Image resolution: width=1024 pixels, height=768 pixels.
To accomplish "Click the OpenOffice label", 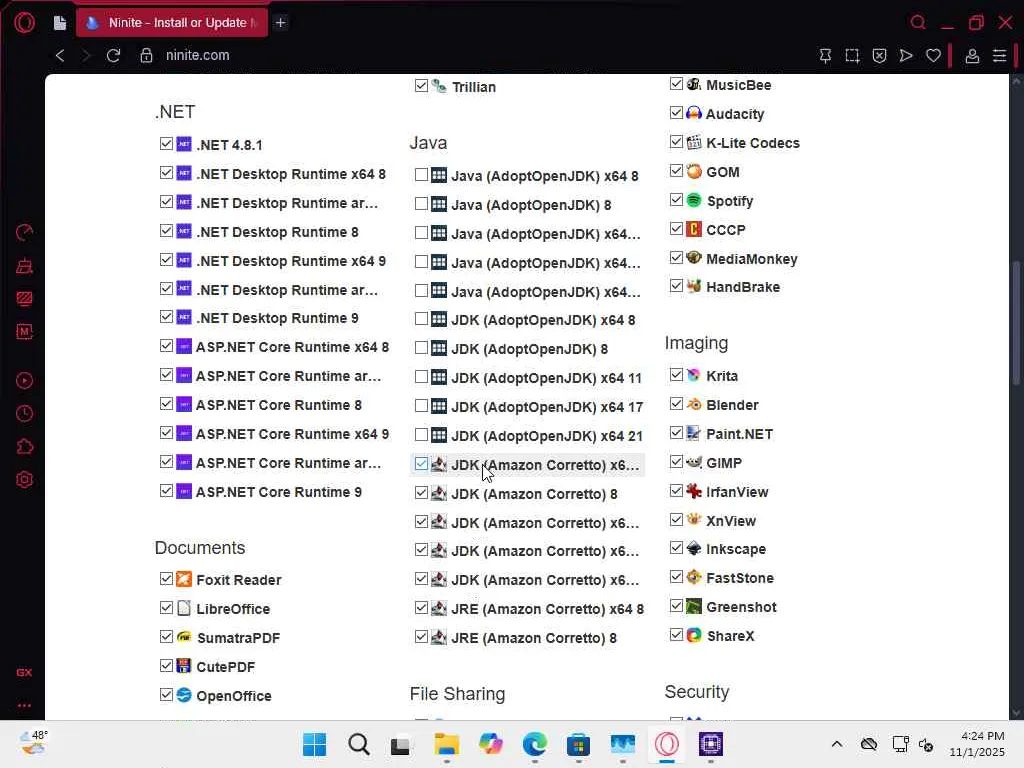I will pyautogui.click(x=234, y=696).
